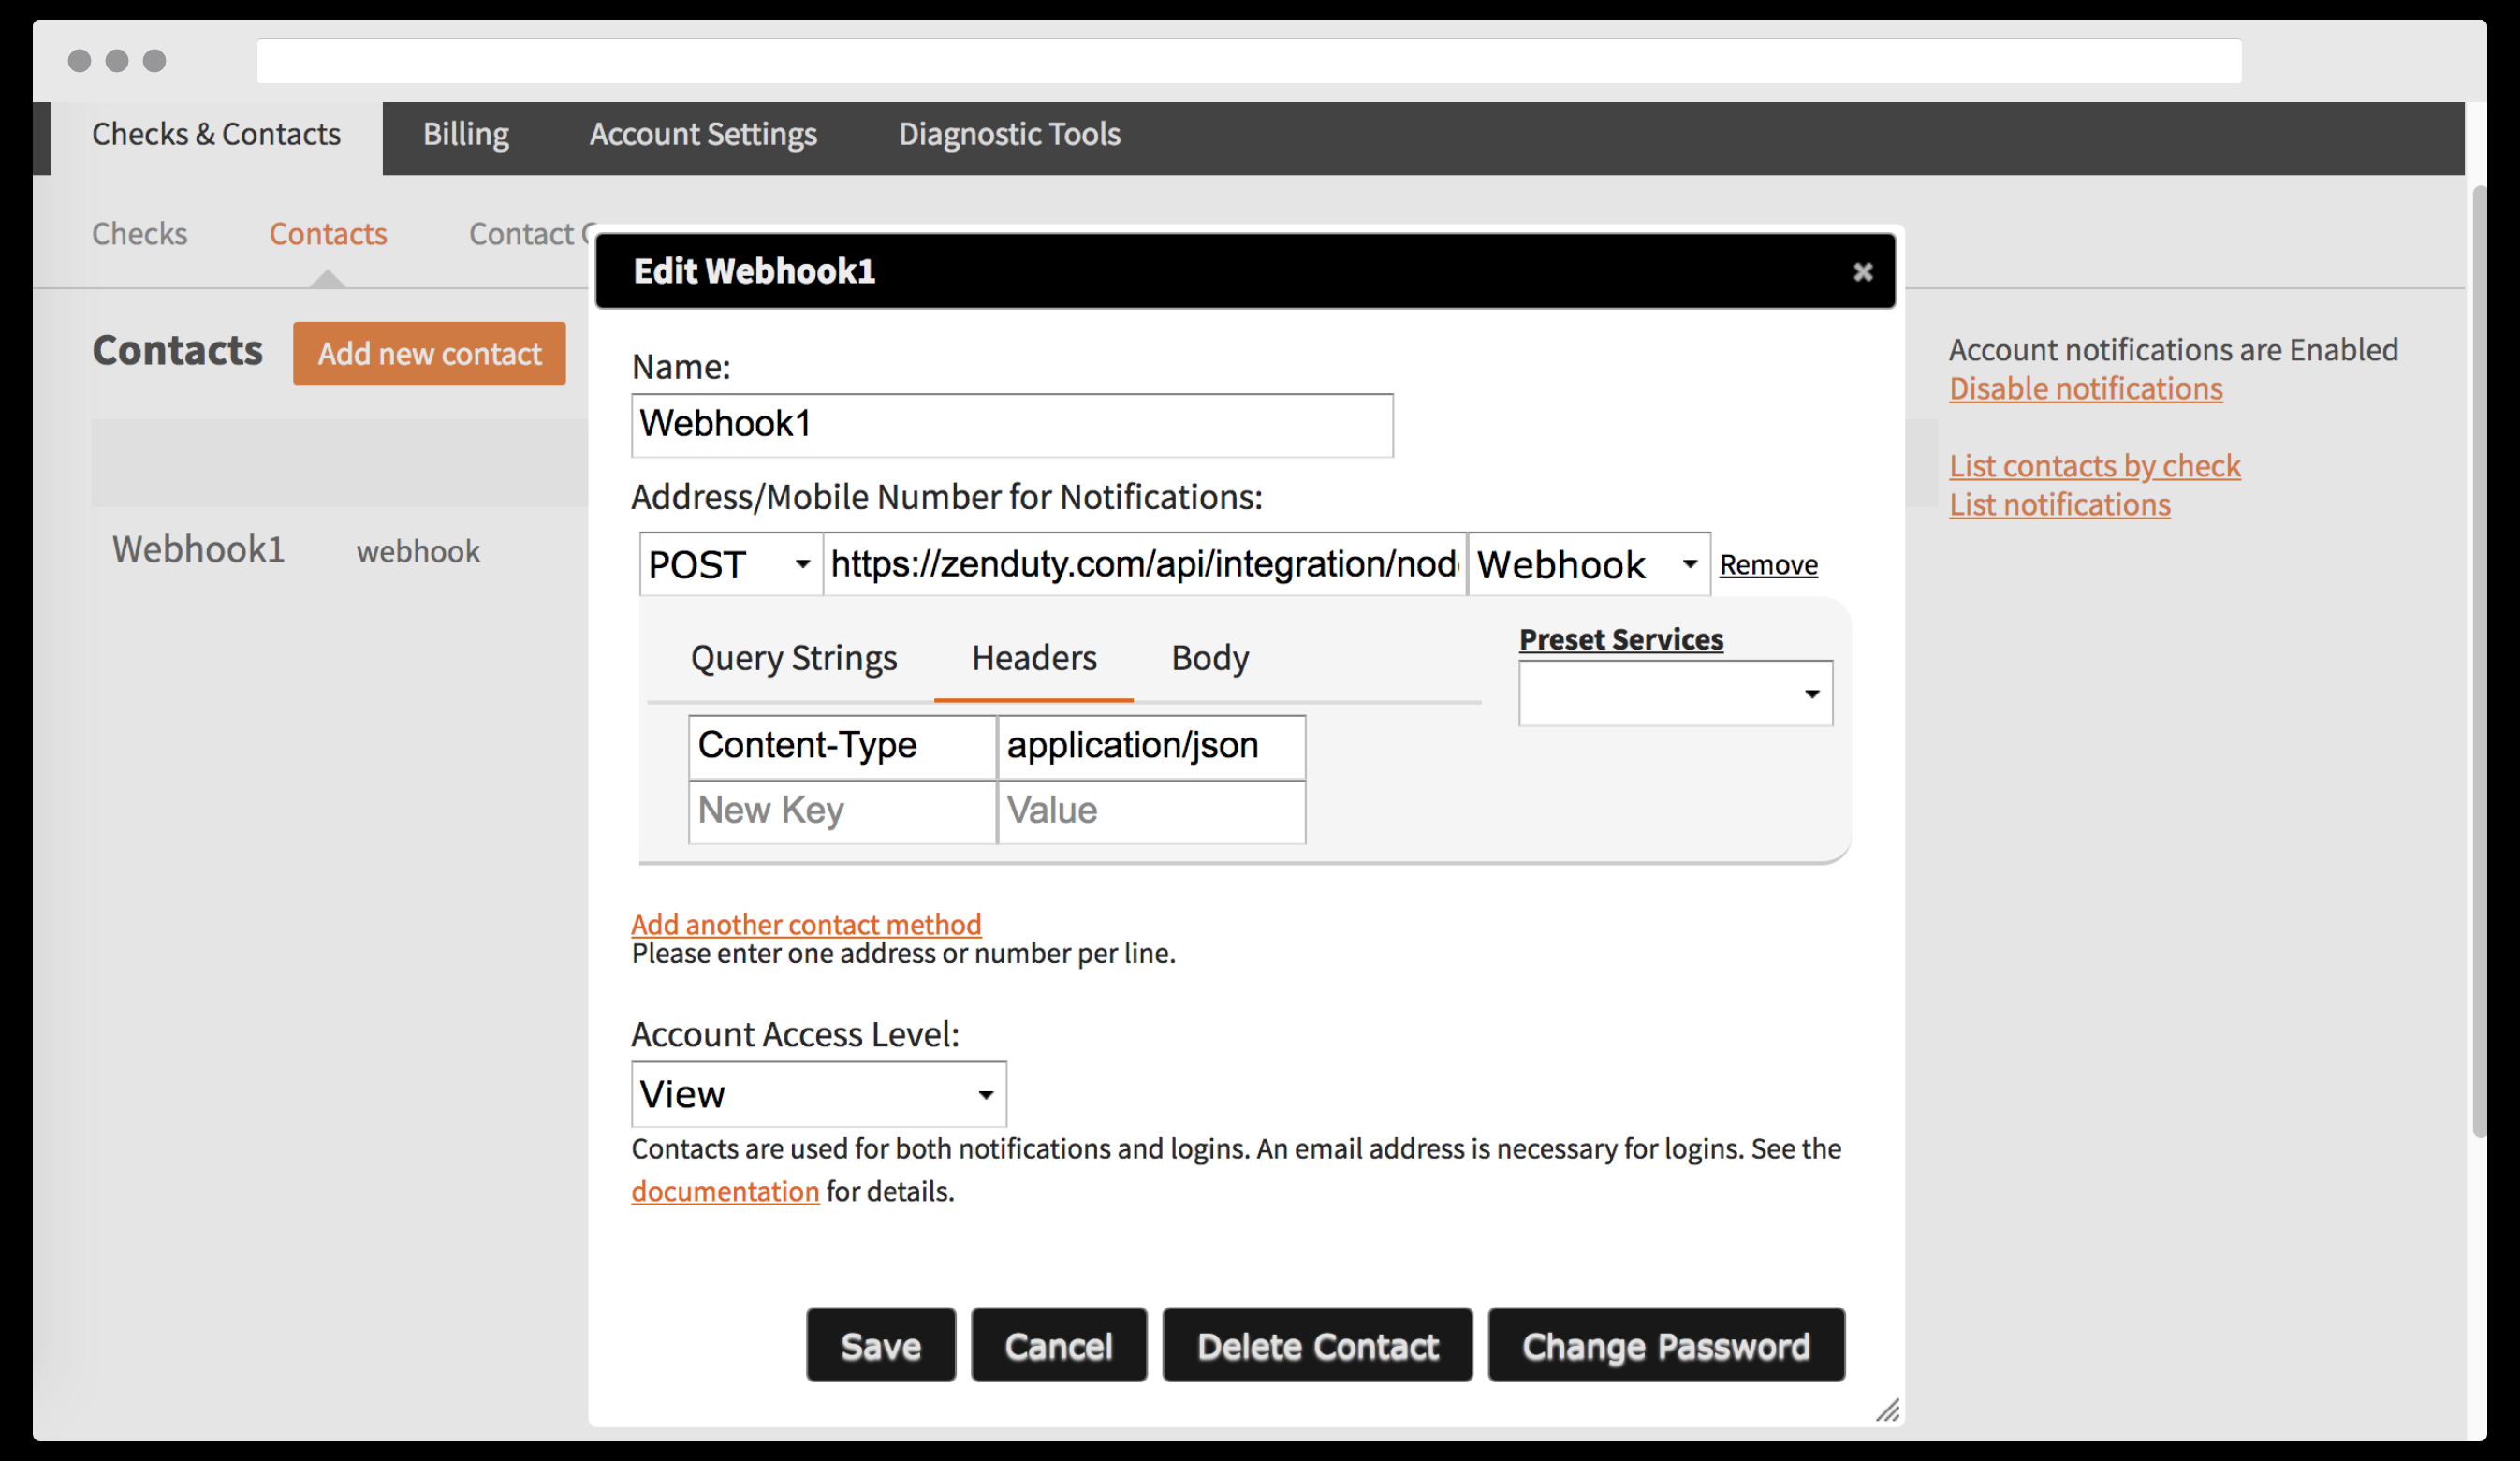This screenshot has width=2520, height=1461.
Task: Expand the Webhook contact type dropdown
Action: pyautogui.click(x=1587, y=565)
